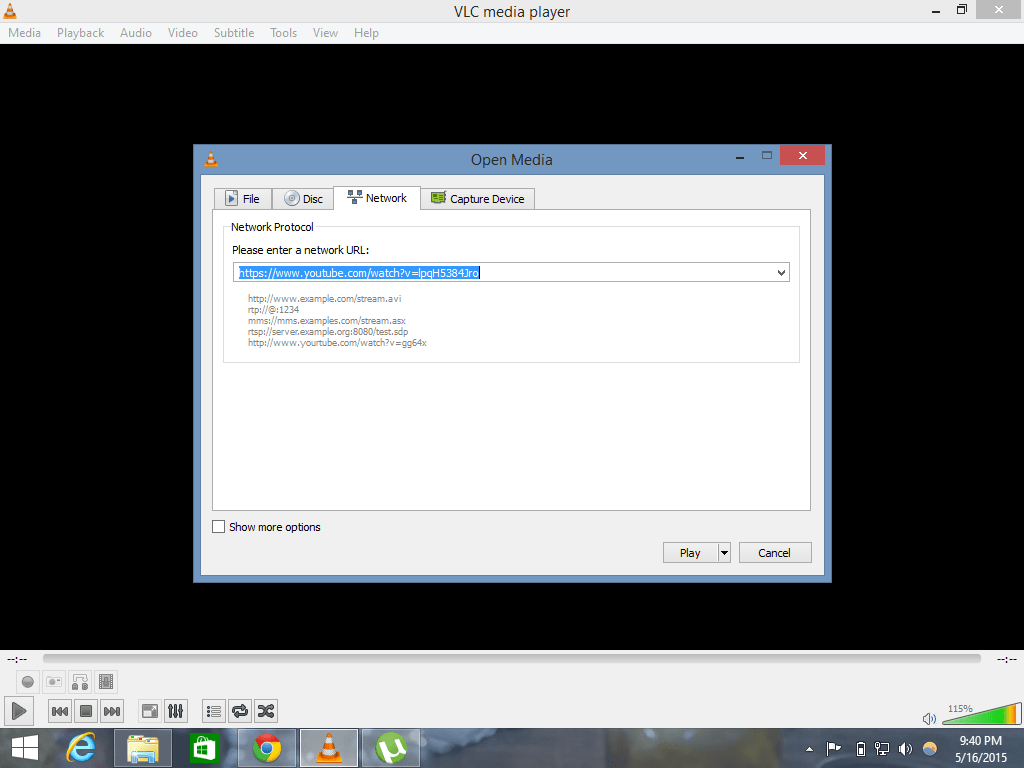Image resolution: width=1024 pixels, height=768 pixels.
Task: Toggle the A-B loop button
Action: [x=80, y=682]
